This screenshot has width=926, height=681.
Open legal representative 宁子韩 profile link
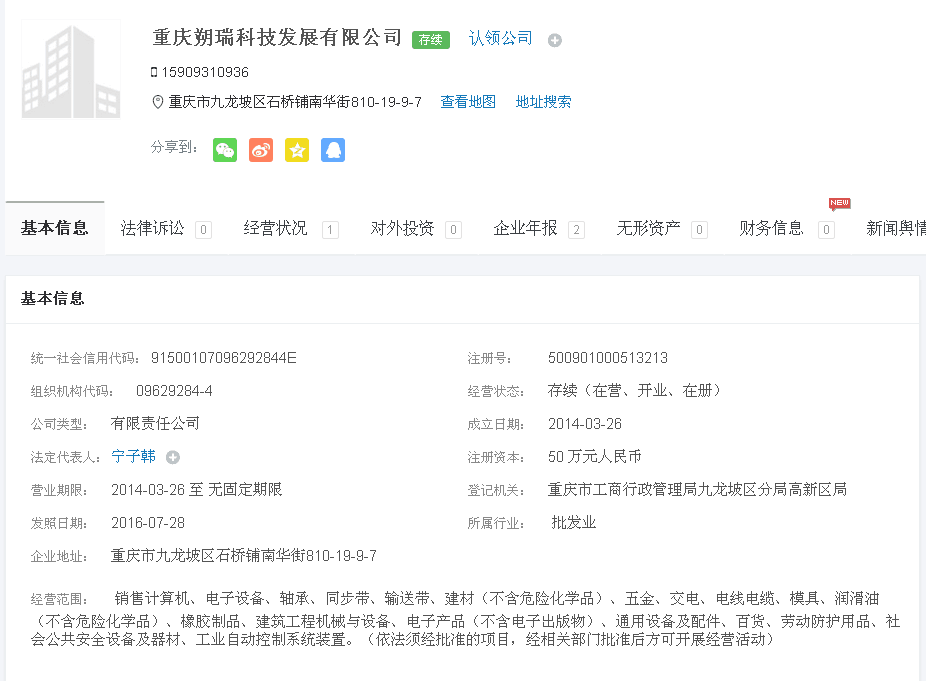(x=134, y=457)
